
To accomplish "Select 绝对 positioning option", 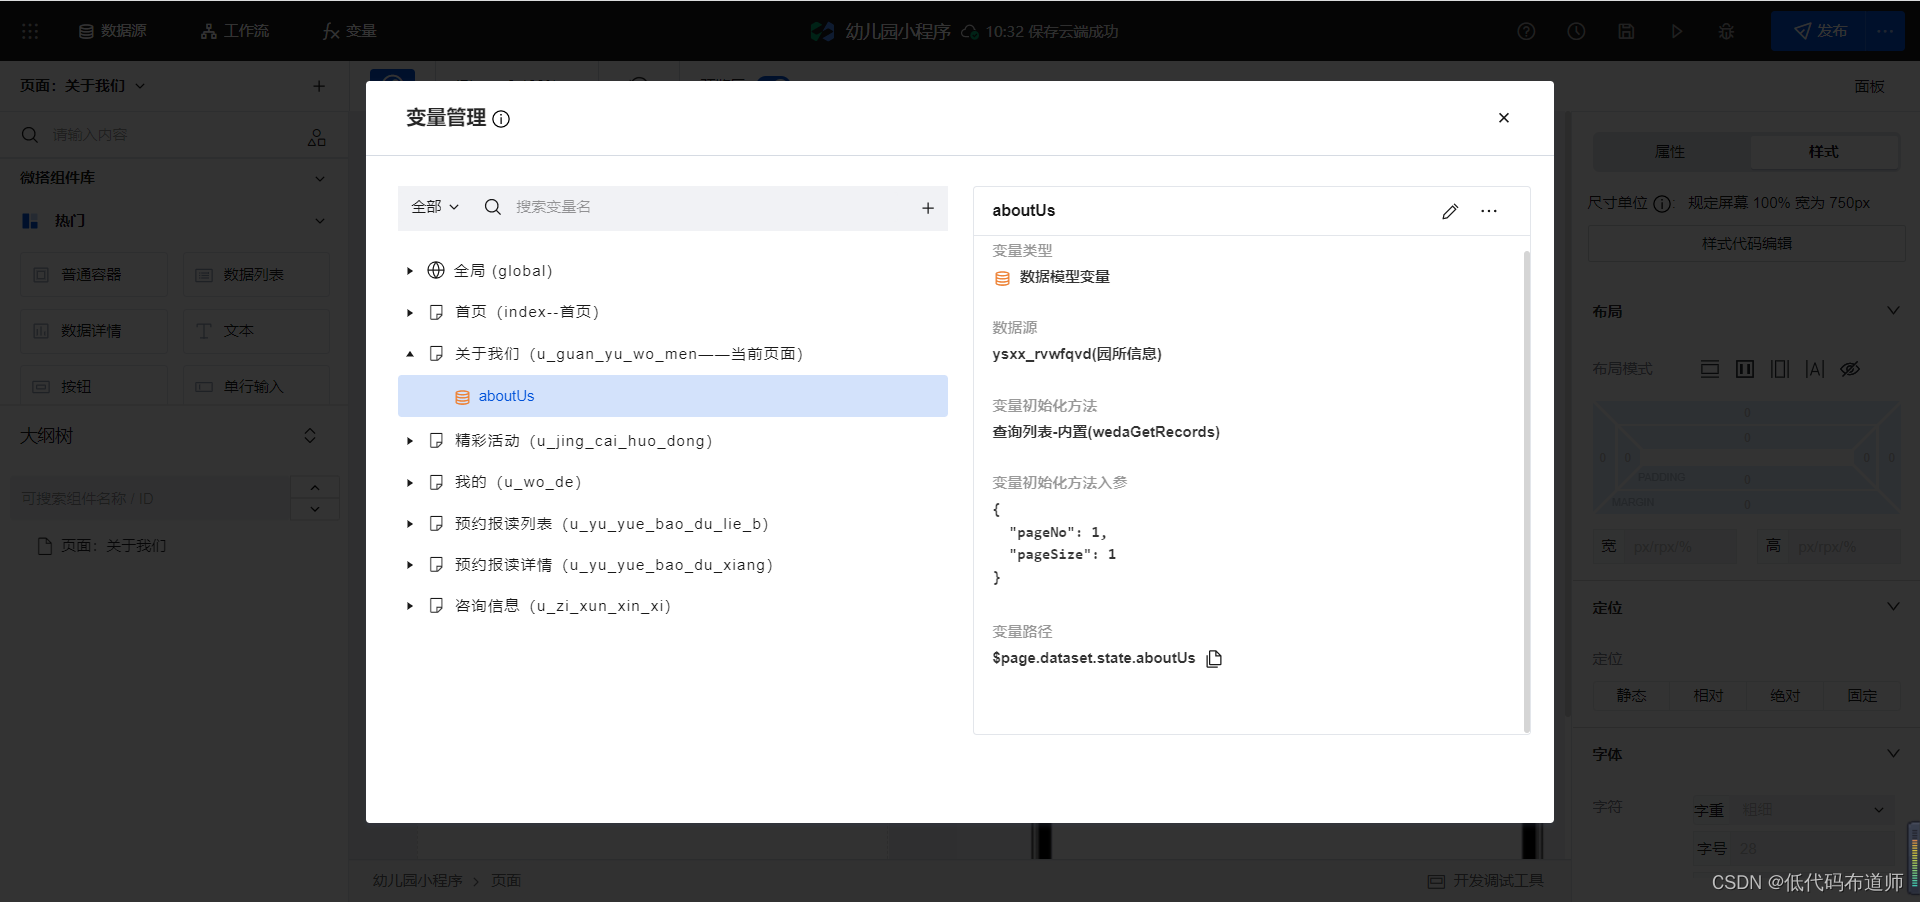I will tap(1785, 696).
